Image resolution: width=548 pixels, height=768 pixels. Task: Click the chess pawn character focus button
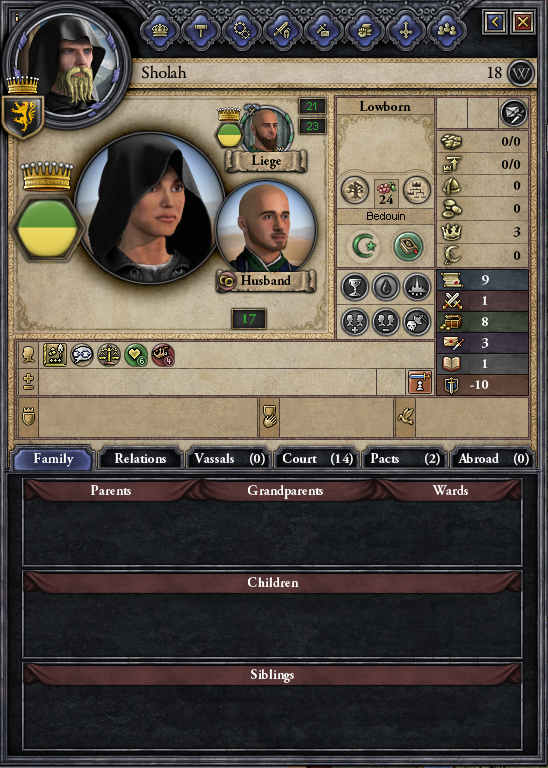pyautogui.click(x=420, y=383)
